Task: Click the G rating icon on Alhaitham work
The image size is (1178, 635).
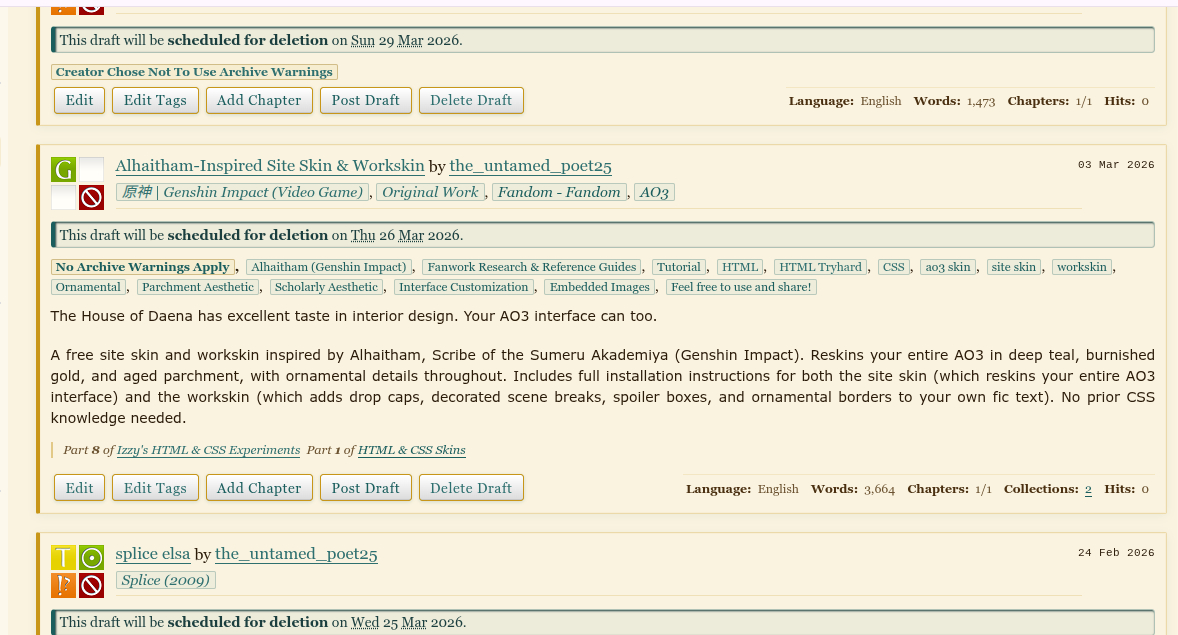Action: click(x=63, y=169)
